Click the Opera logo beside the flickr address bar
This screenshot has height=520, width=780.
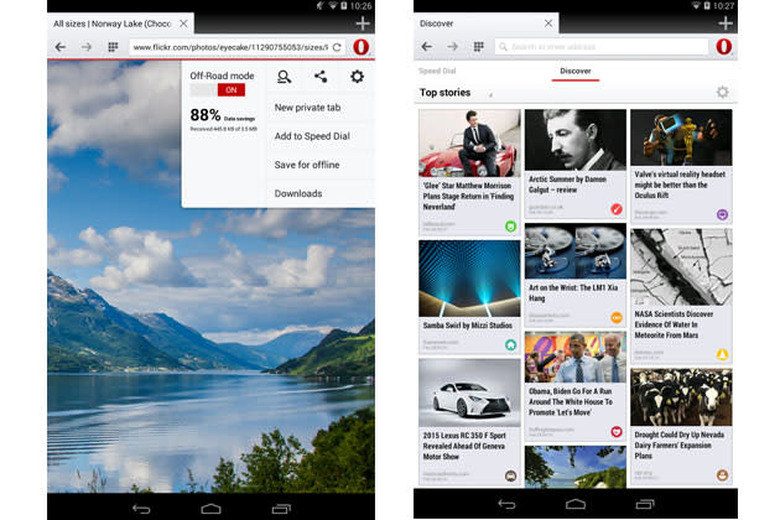[x=360, y=47]
